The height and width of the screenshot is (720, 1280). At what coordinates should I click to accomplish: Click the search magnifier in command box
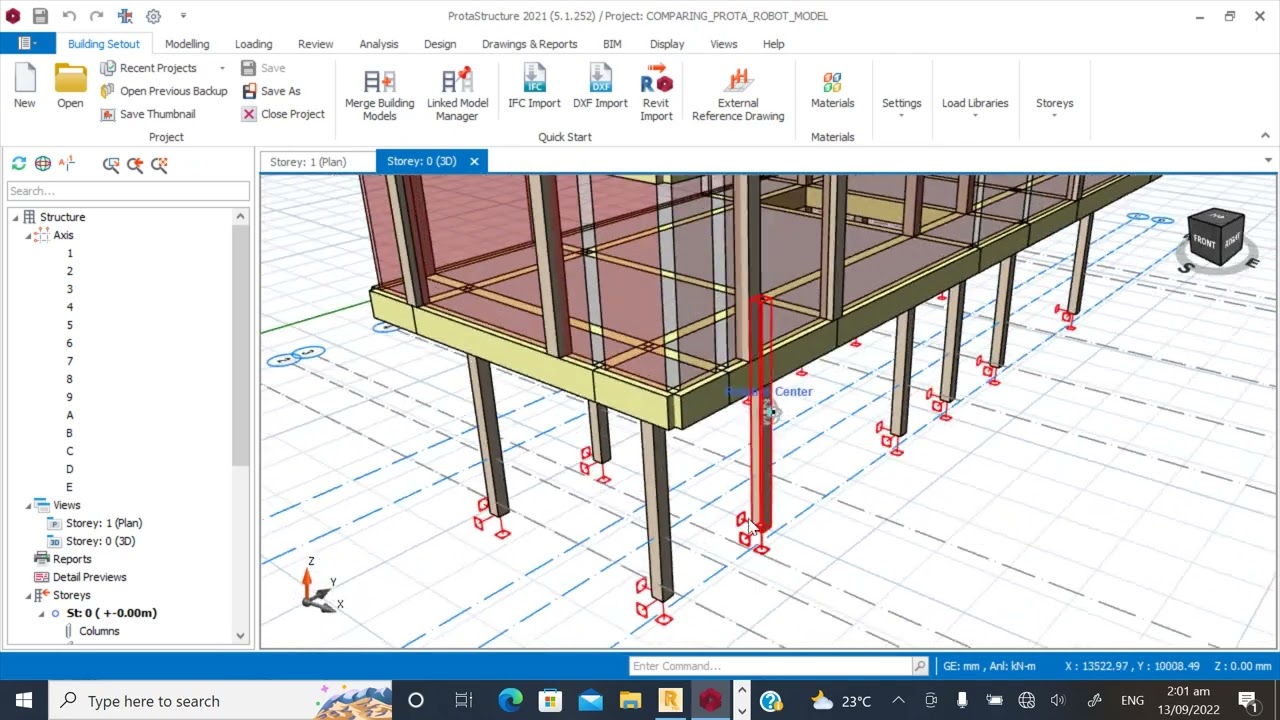click(919, 666)
